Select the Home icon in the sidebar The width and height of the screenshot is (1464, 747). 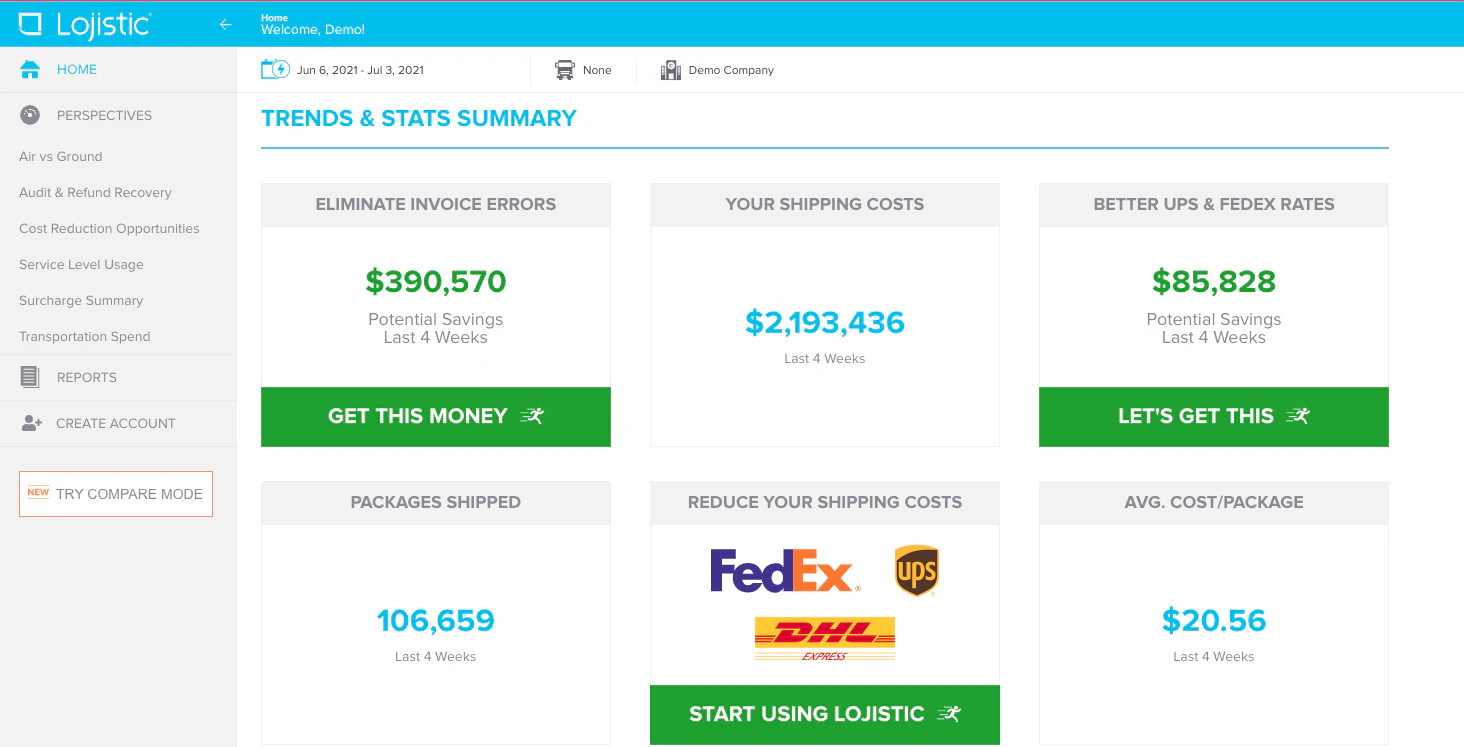click(x=29, y=69)
